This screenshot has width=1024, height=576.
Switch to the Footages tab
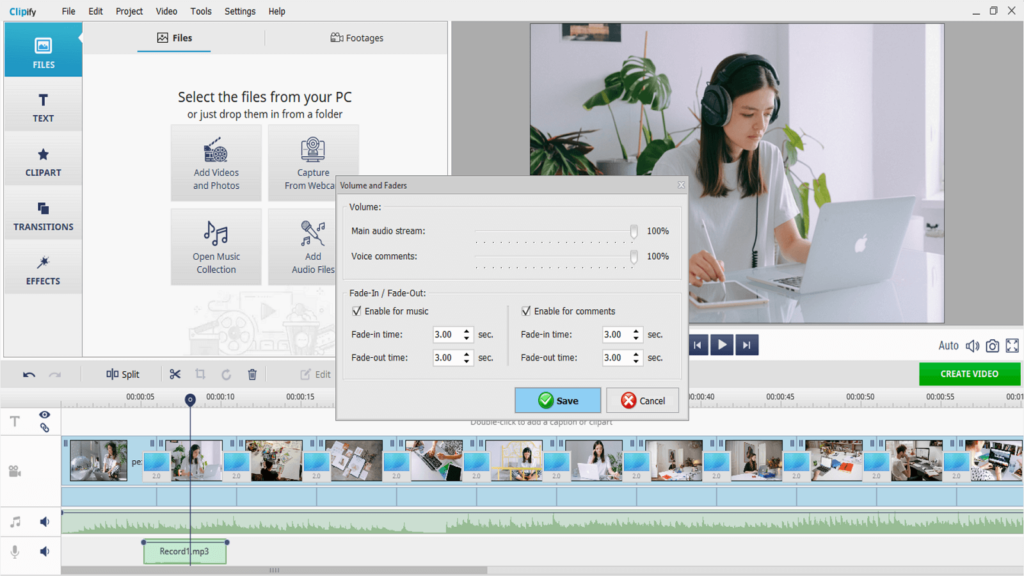357,38
